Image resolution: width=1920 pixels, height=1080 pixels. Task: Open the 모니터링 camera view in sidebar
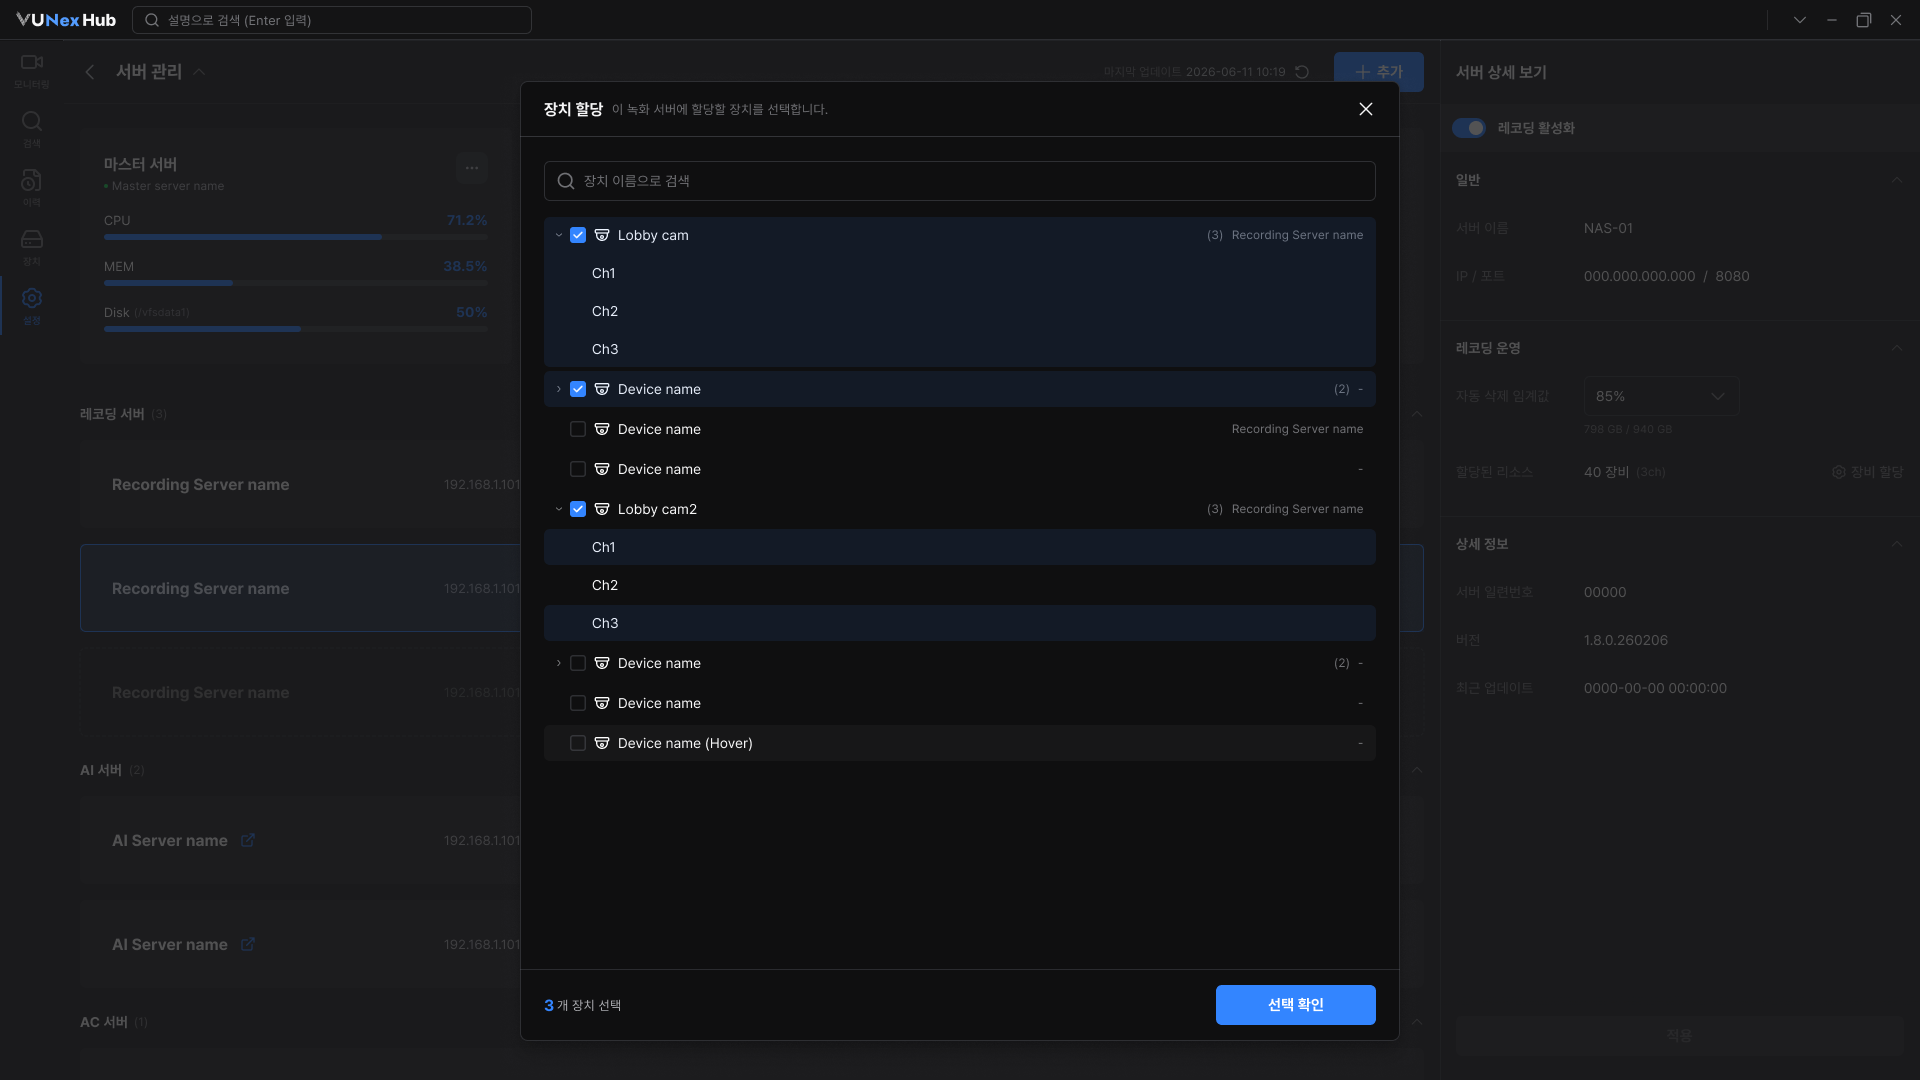32,70
